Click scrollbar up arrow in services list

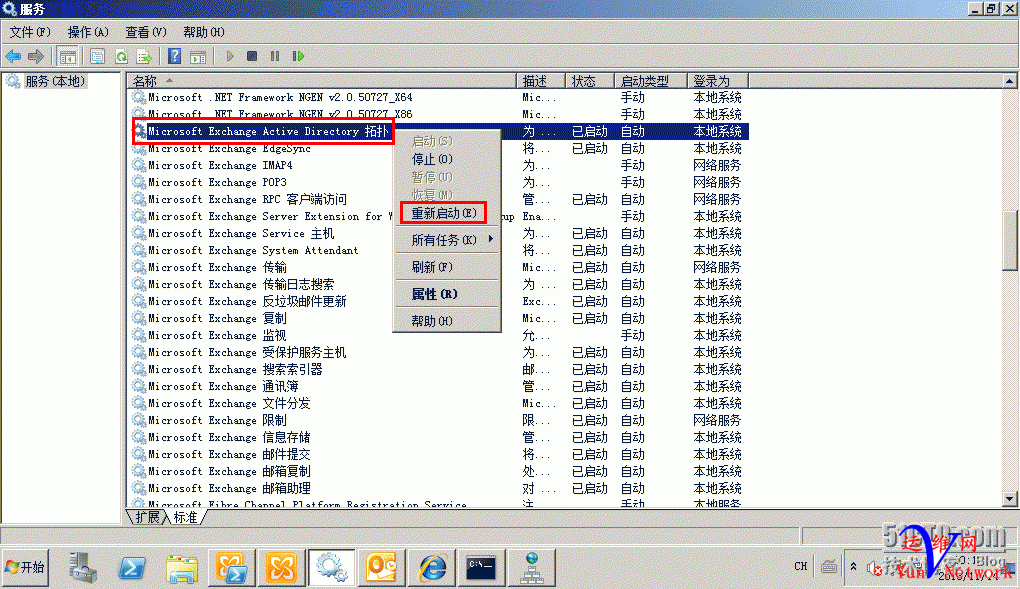pos(1010,81)
